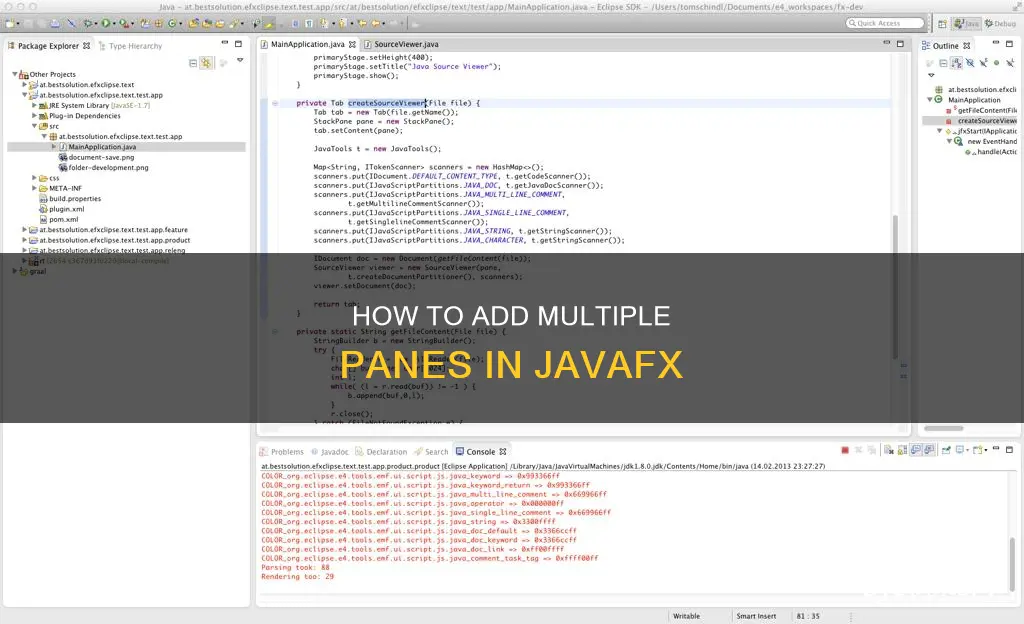Screen dimensions: 1024x624
Task: Expand the at.bestsolution.efxclipse.text project
Action: coord(25,84)
